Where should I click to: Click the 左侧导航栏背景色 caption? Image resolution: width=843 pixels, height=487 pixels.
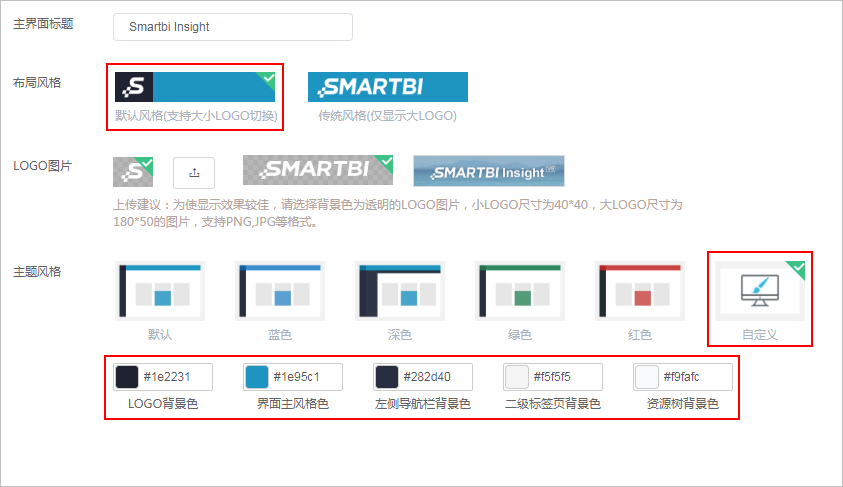pyautogui.click(x=423, y=404)
